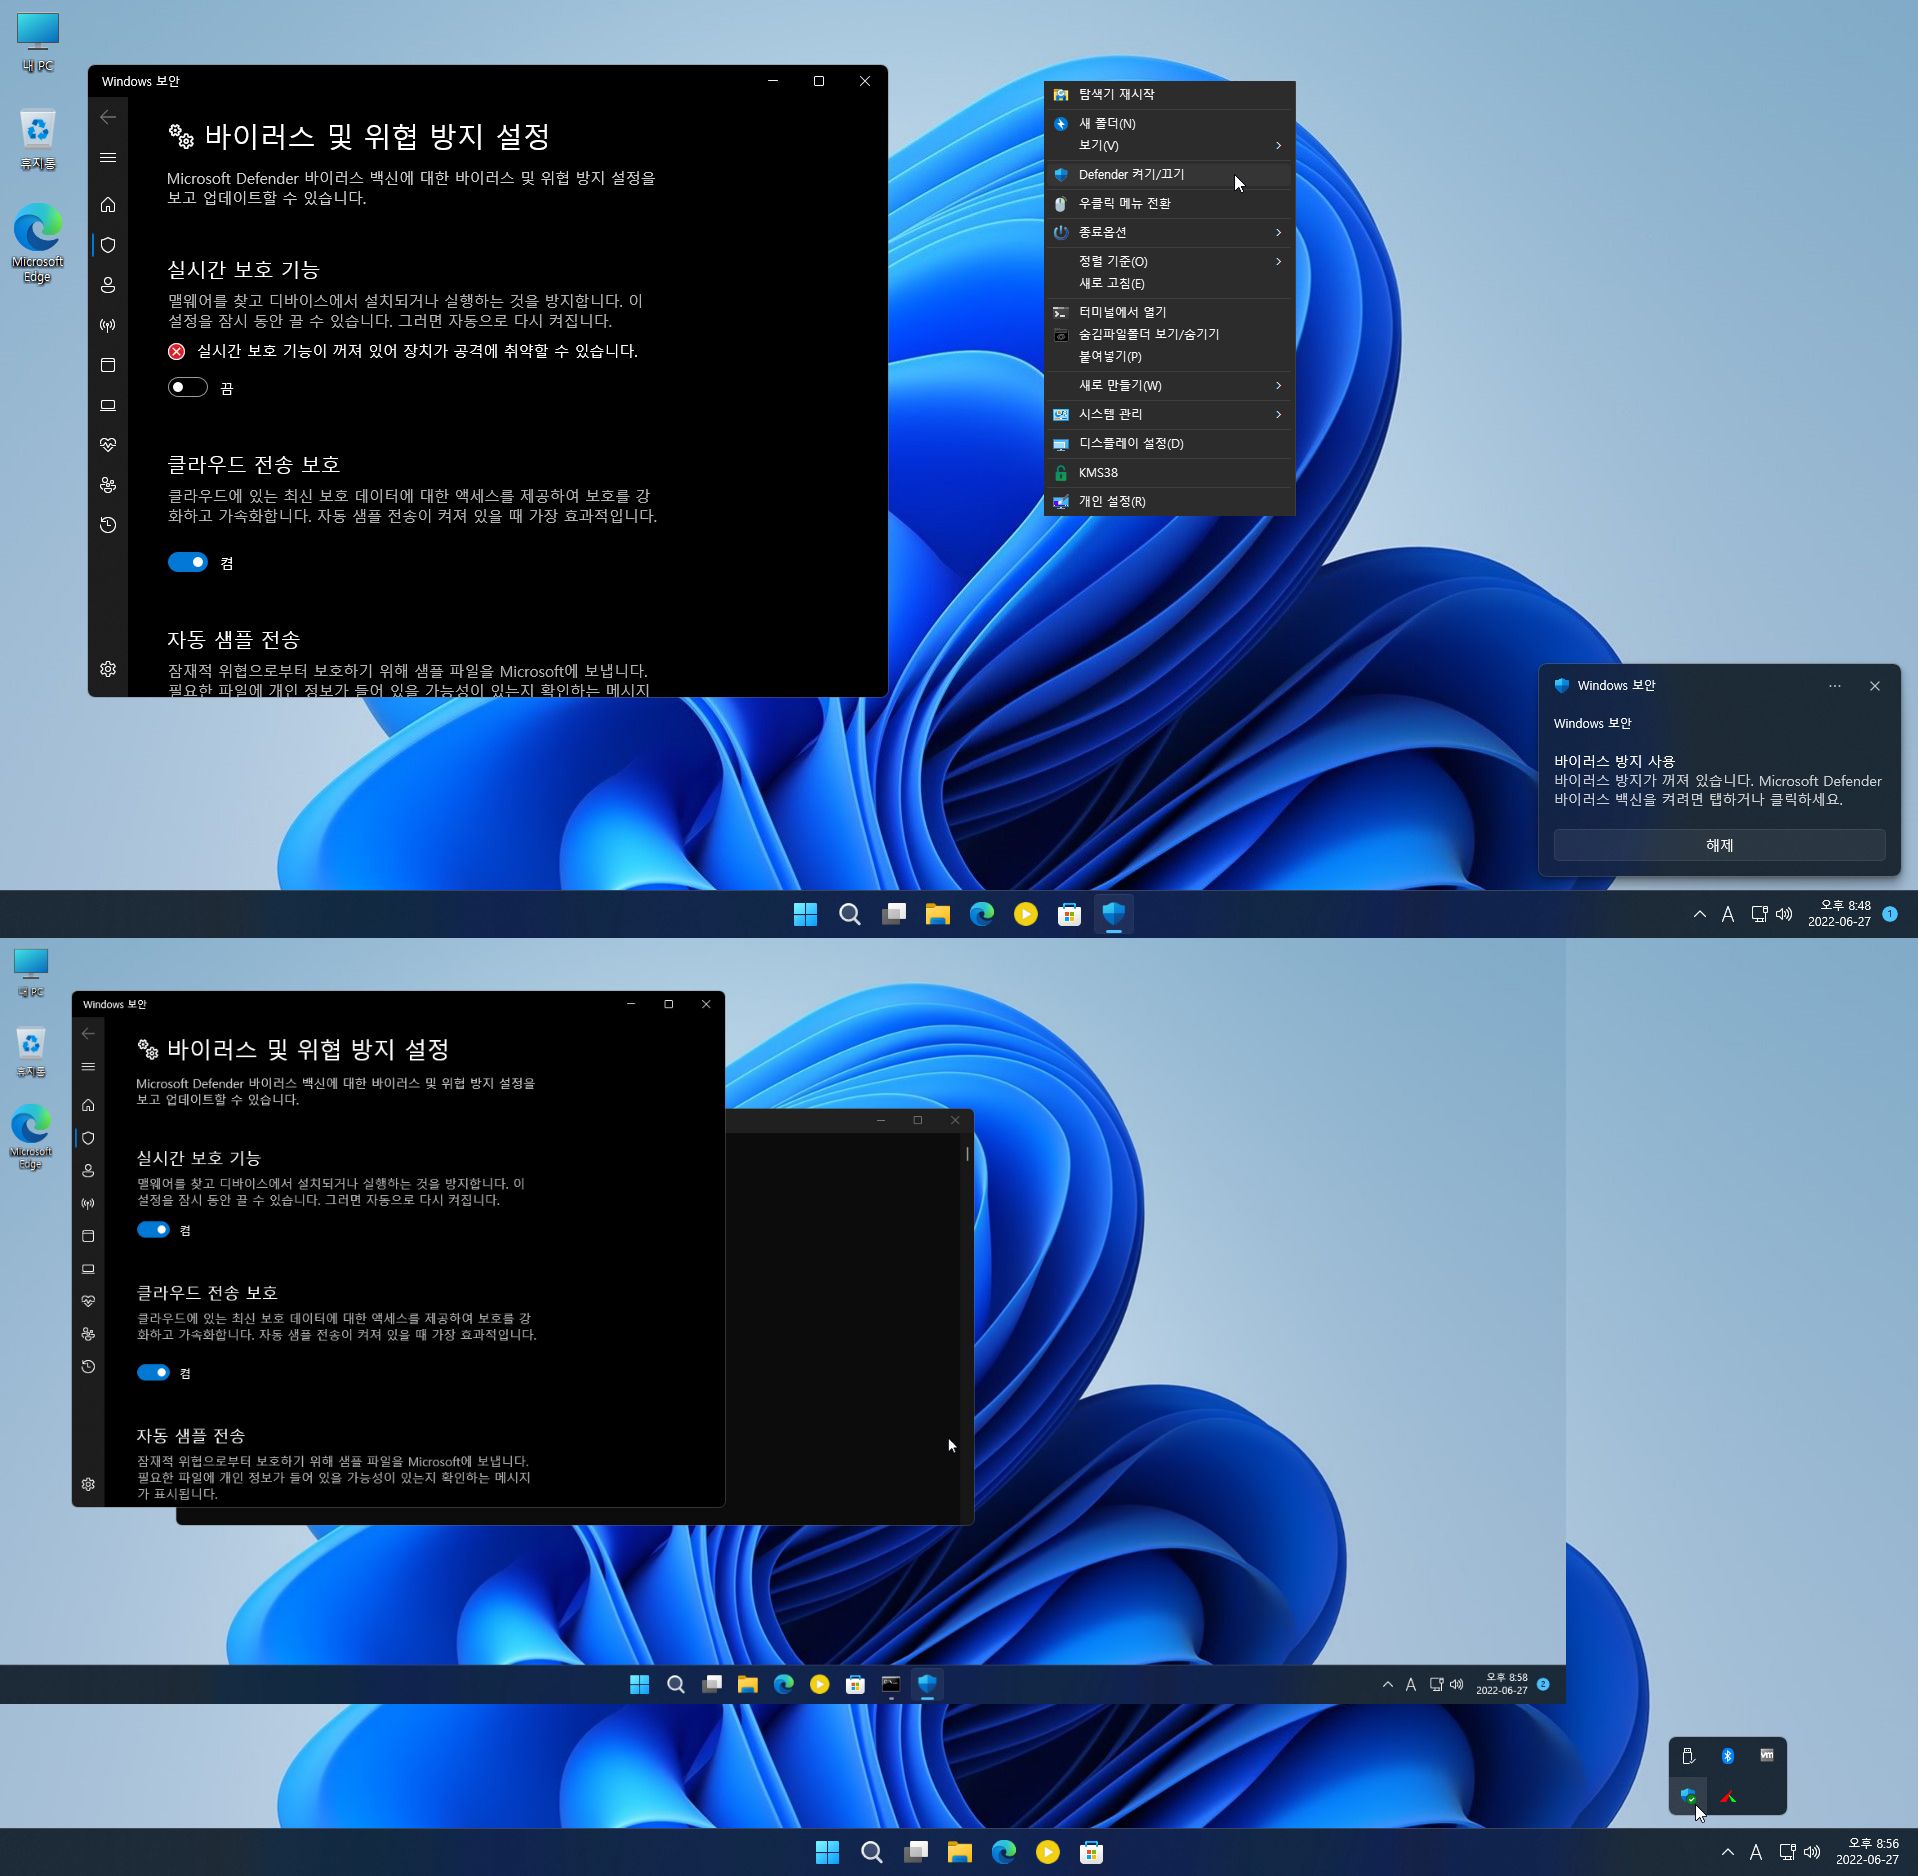Select Defender 켜기/끄기 in context menu
The height and width of the screenshot is (1876, 1918).
point(1169,174)
